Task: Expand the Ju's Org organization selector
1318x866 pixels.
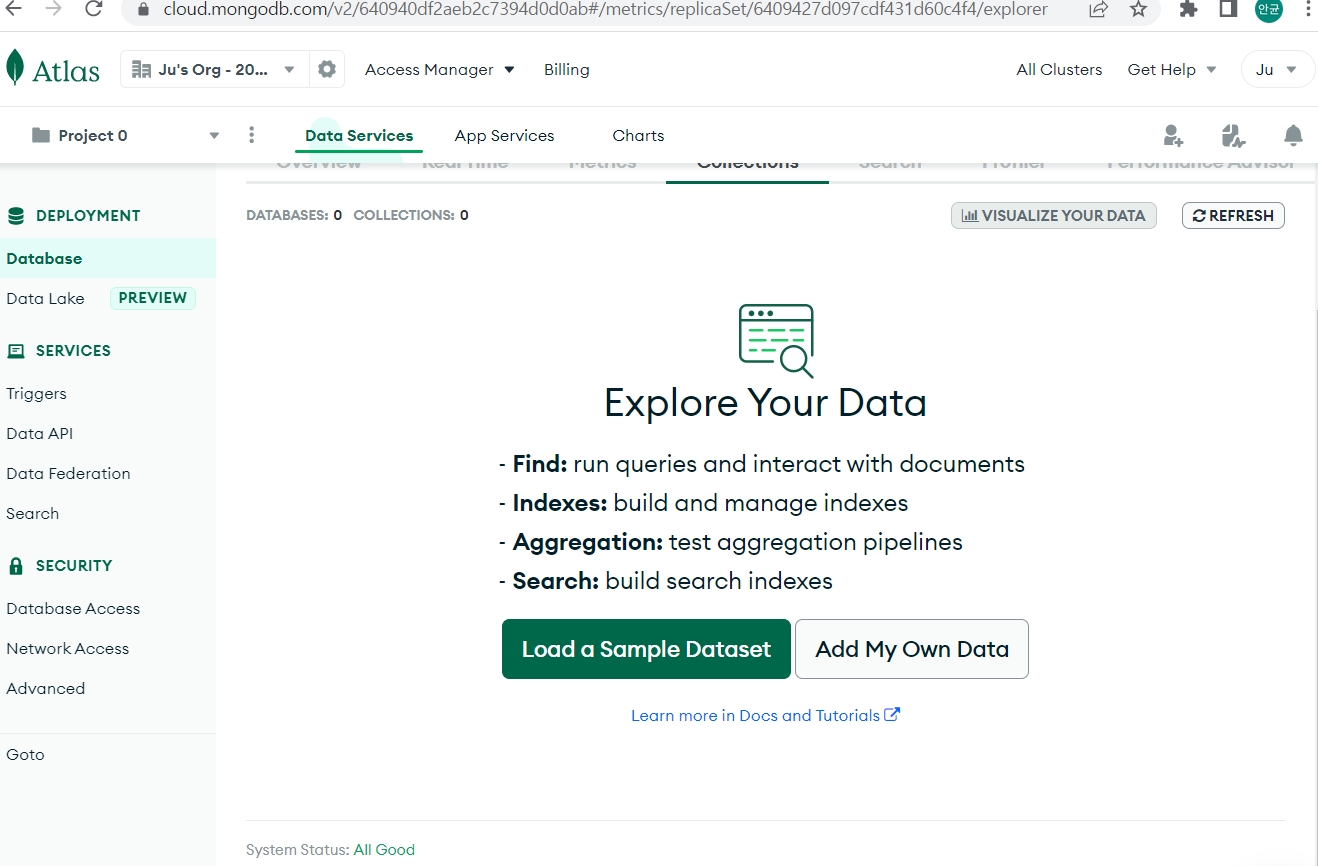Action: point(214,70)
